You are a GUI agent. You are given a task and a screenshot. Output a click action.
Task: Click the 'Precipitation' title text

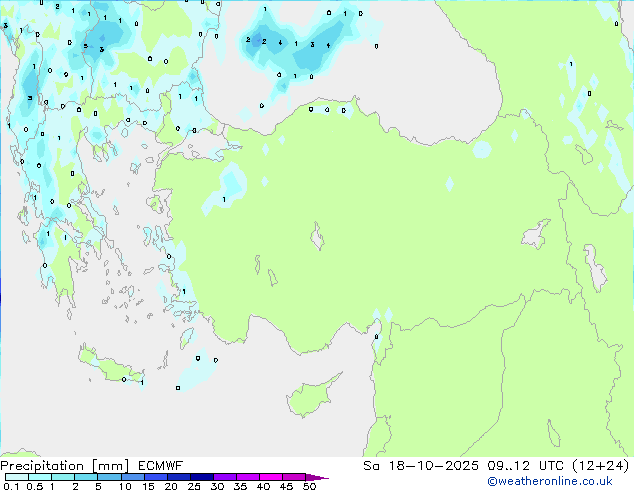tap(42, 466)
